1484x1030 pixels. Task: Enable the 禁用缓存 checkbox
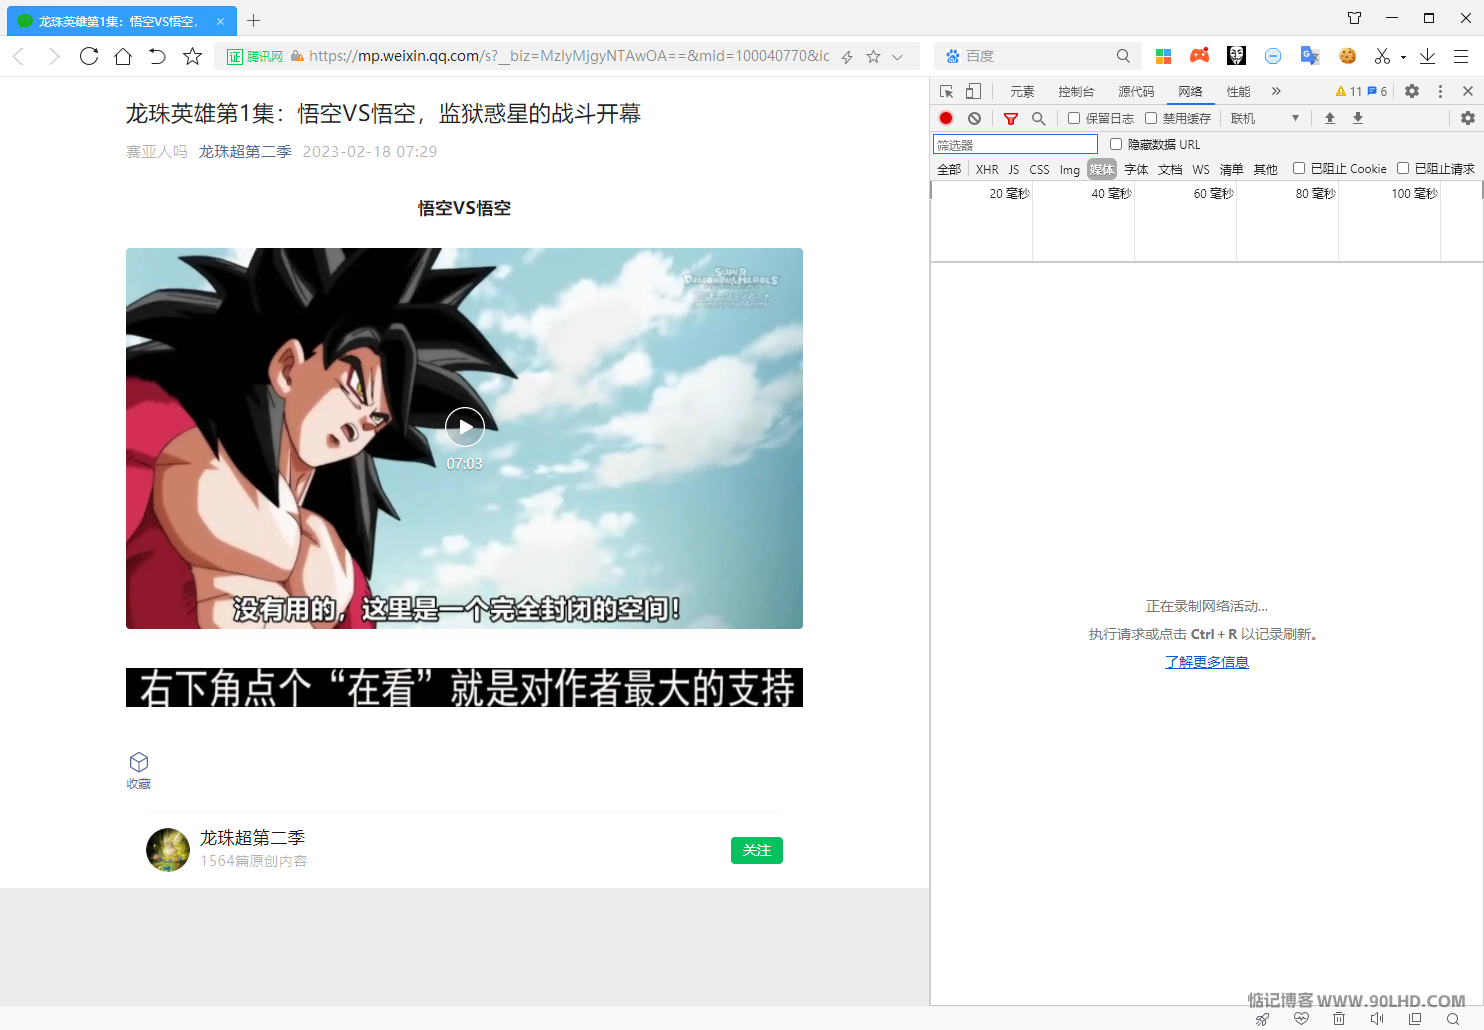(x=1151, y=118)
